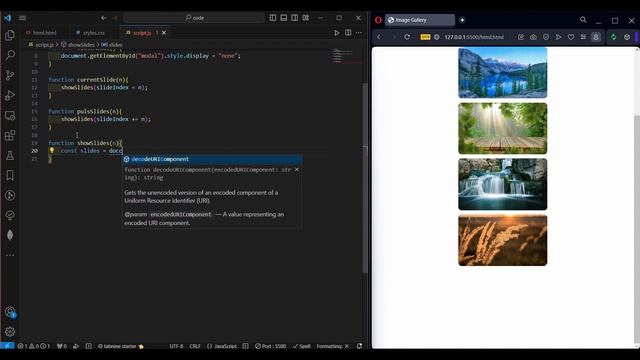Open the errors and warnings count in the status bar
The width and height of the screenshot is (640, 360).
point(33,346)
